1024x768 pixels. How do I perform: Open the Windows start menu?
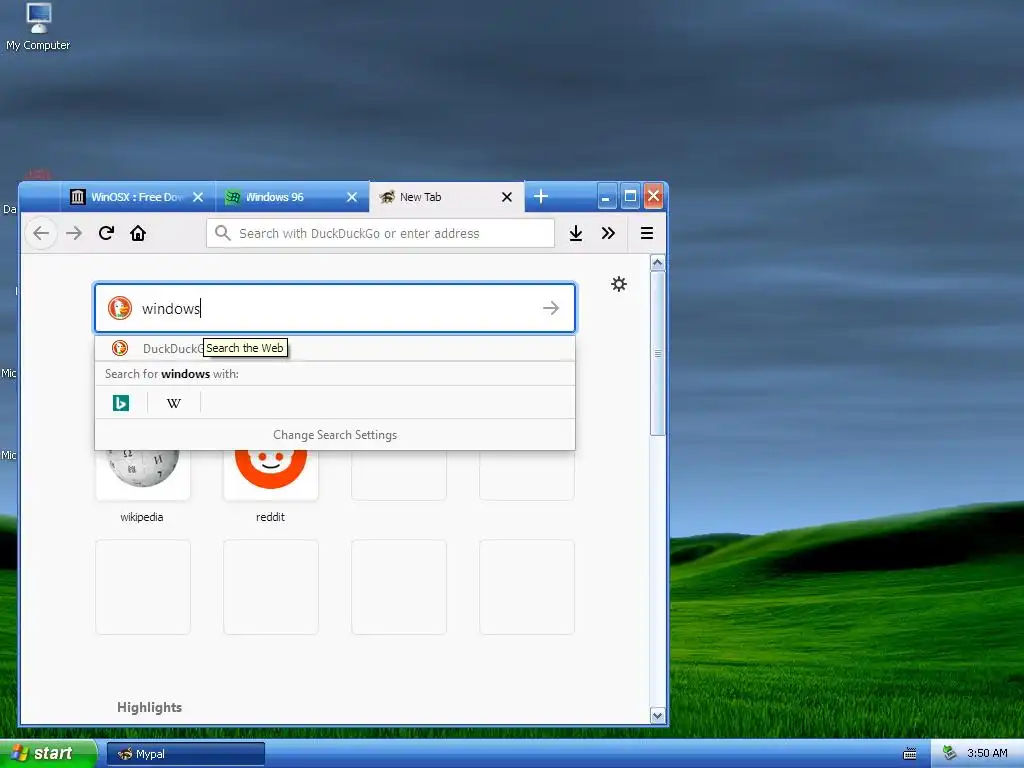(x=48, y=753)
